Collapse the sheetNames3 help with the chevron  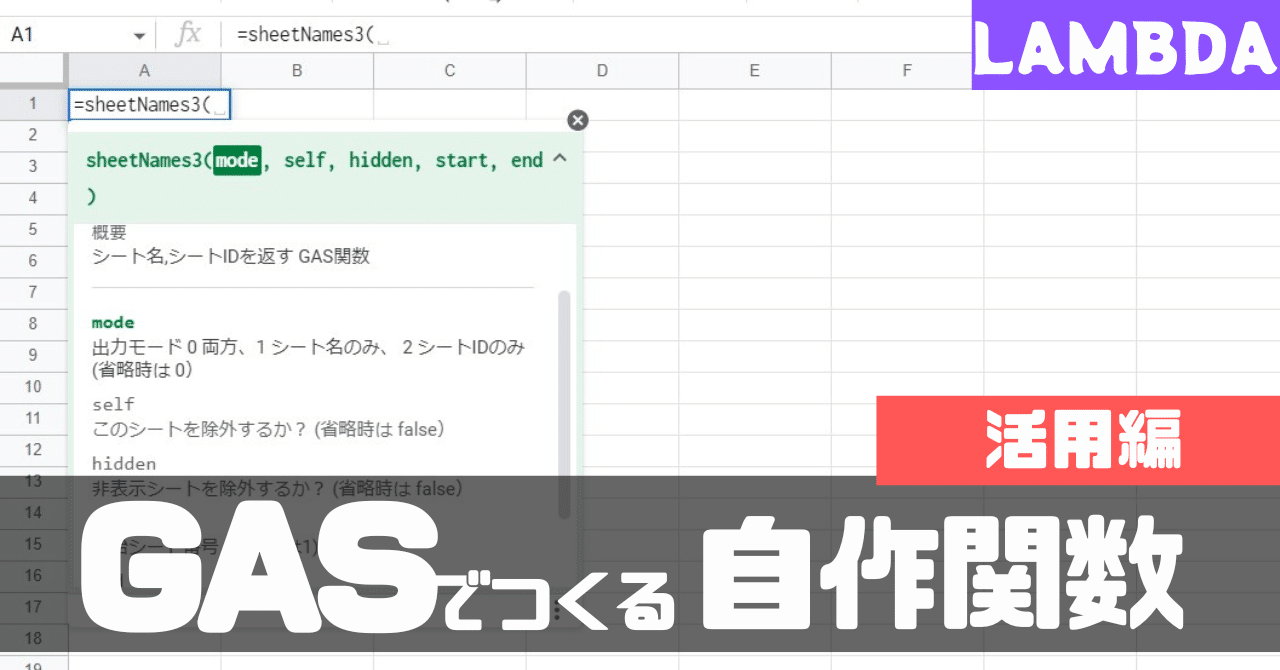coord(560,157)
